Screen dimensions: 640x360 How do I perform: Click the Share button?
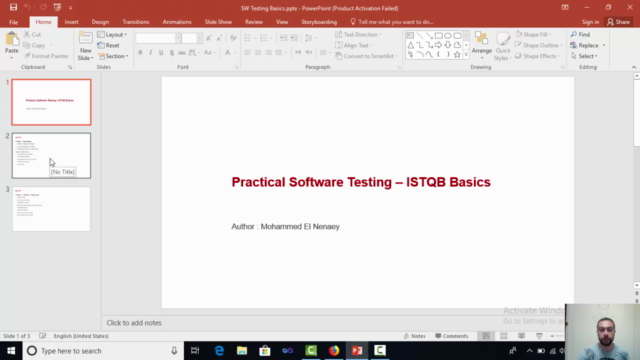pyautogui.click(x=618, y=22)
